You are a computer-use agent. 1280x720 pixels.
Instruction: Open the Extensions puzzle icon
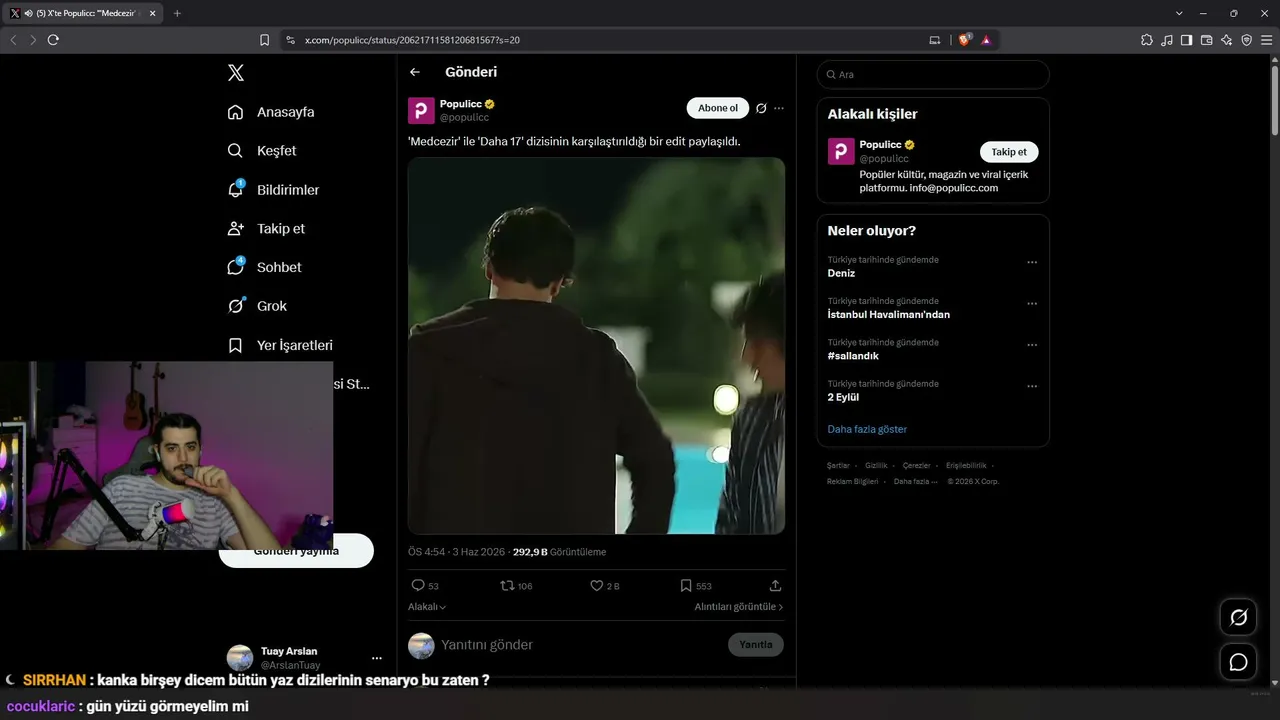tap(1147, 40)
